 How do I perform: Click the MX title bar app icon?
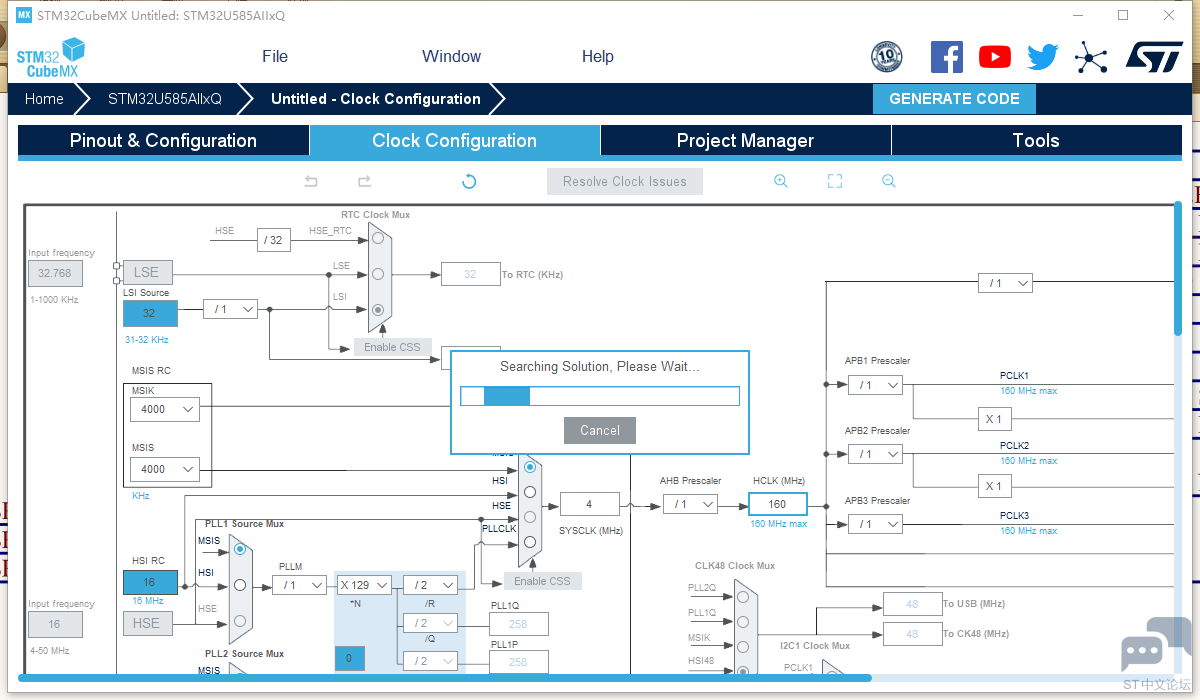[24, 15]
